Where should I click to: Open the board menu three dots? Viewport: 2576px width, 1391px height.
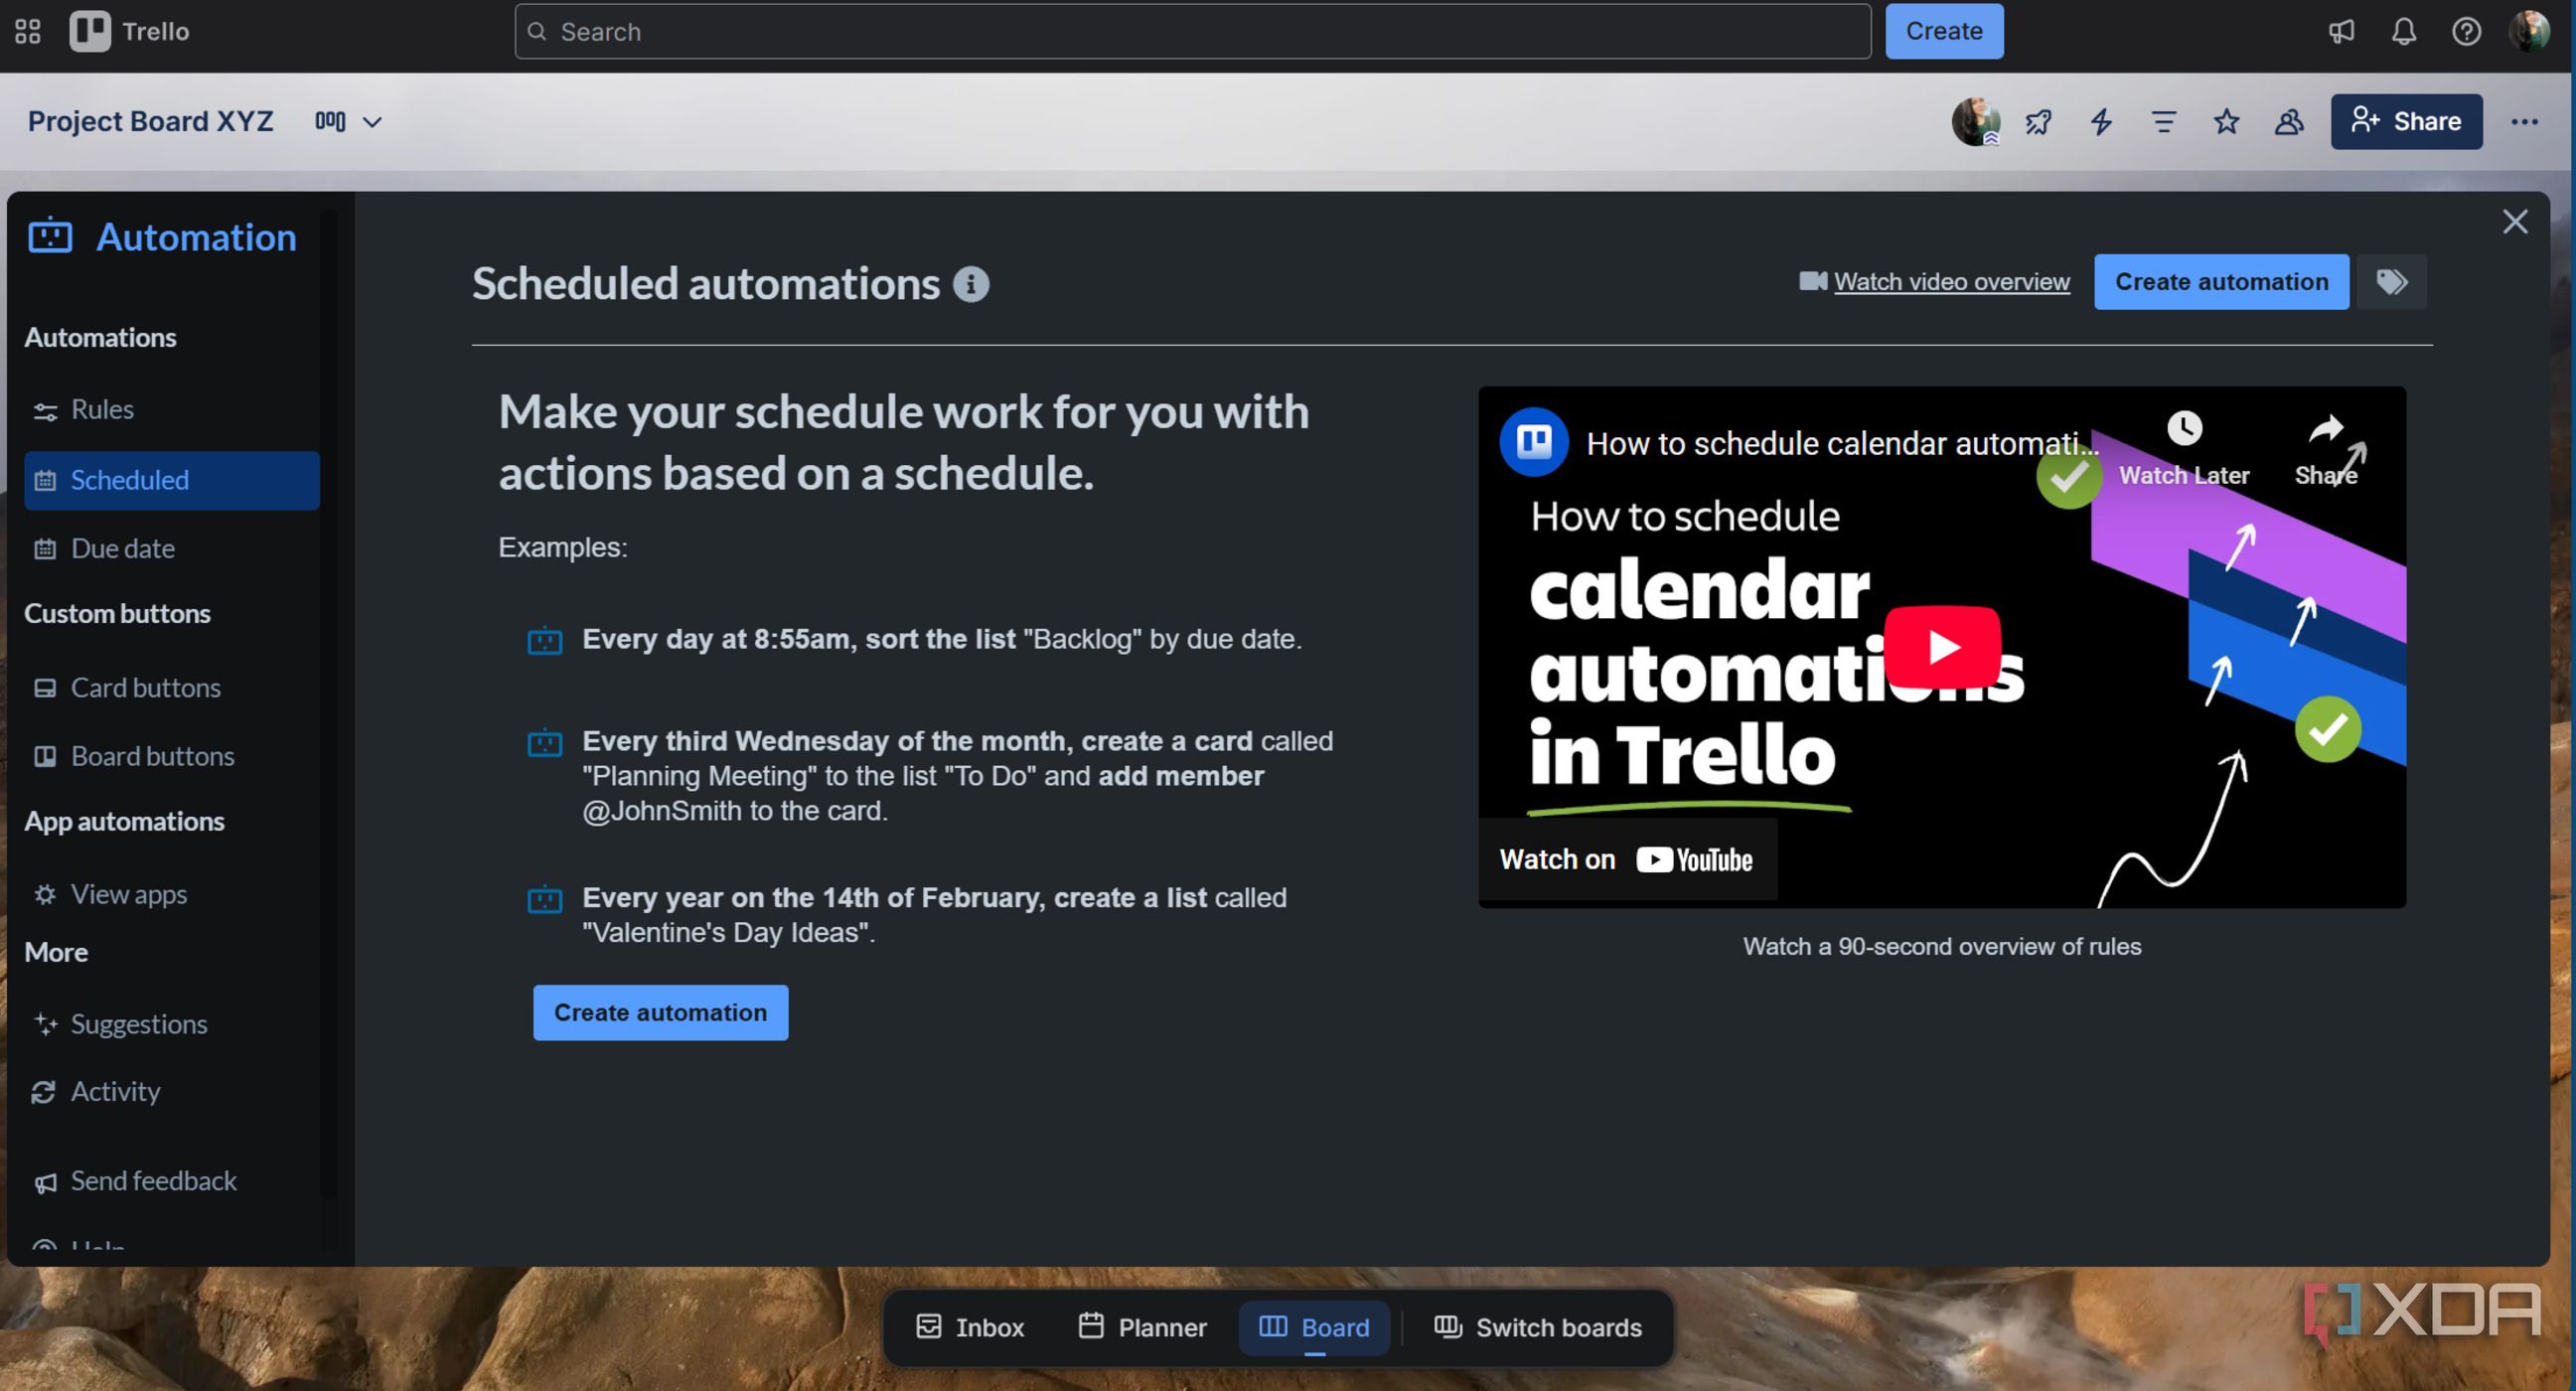click(2524, 122)
